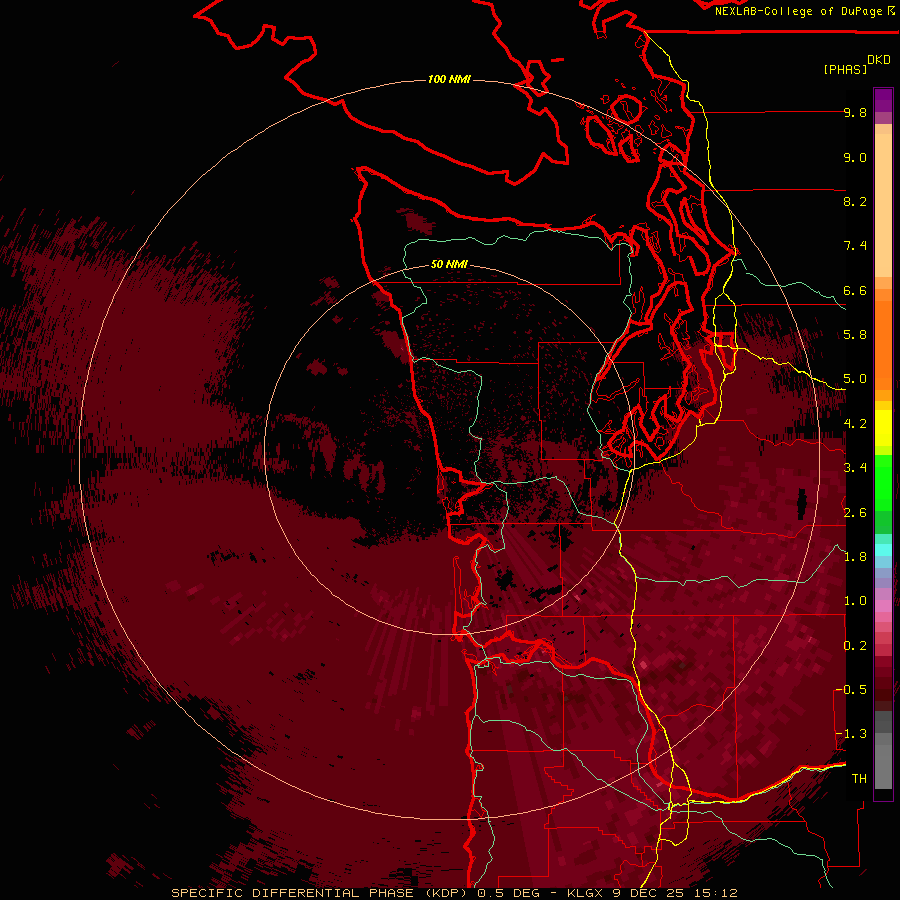The image size is (900, 900).
Task: Click the 5.0 legend value
Action: tap(855, 379)
